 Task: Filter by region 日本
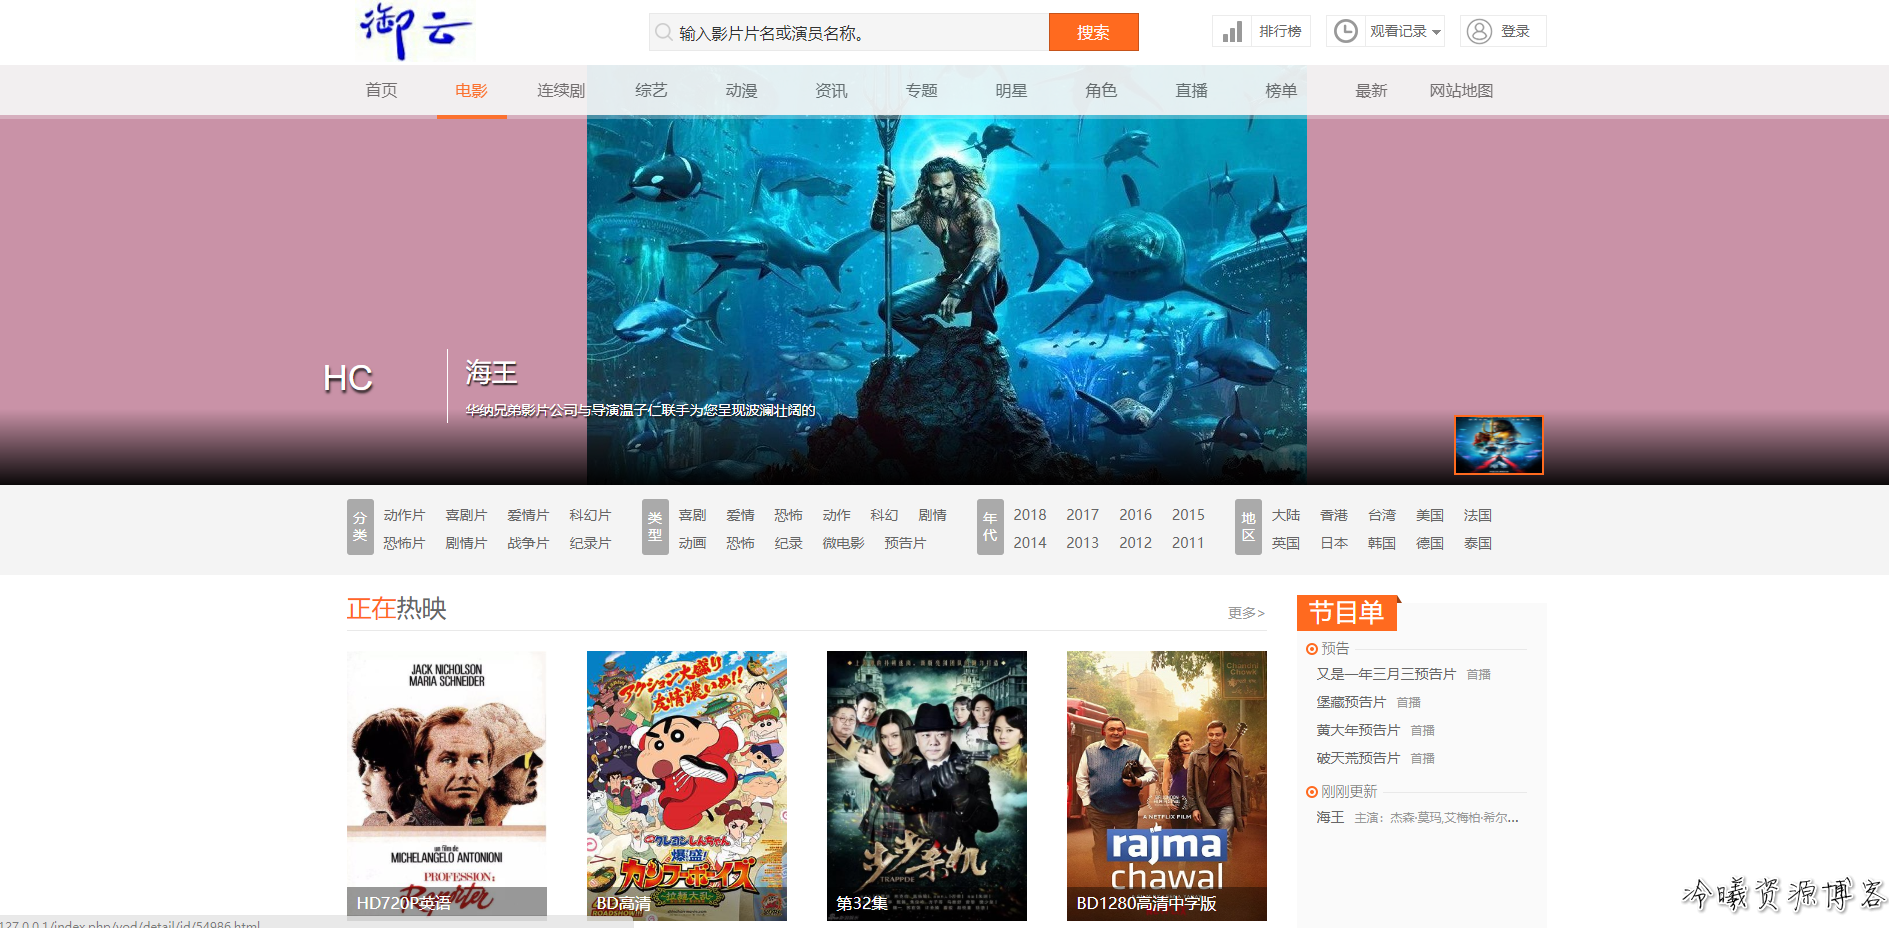point(1334,543)
